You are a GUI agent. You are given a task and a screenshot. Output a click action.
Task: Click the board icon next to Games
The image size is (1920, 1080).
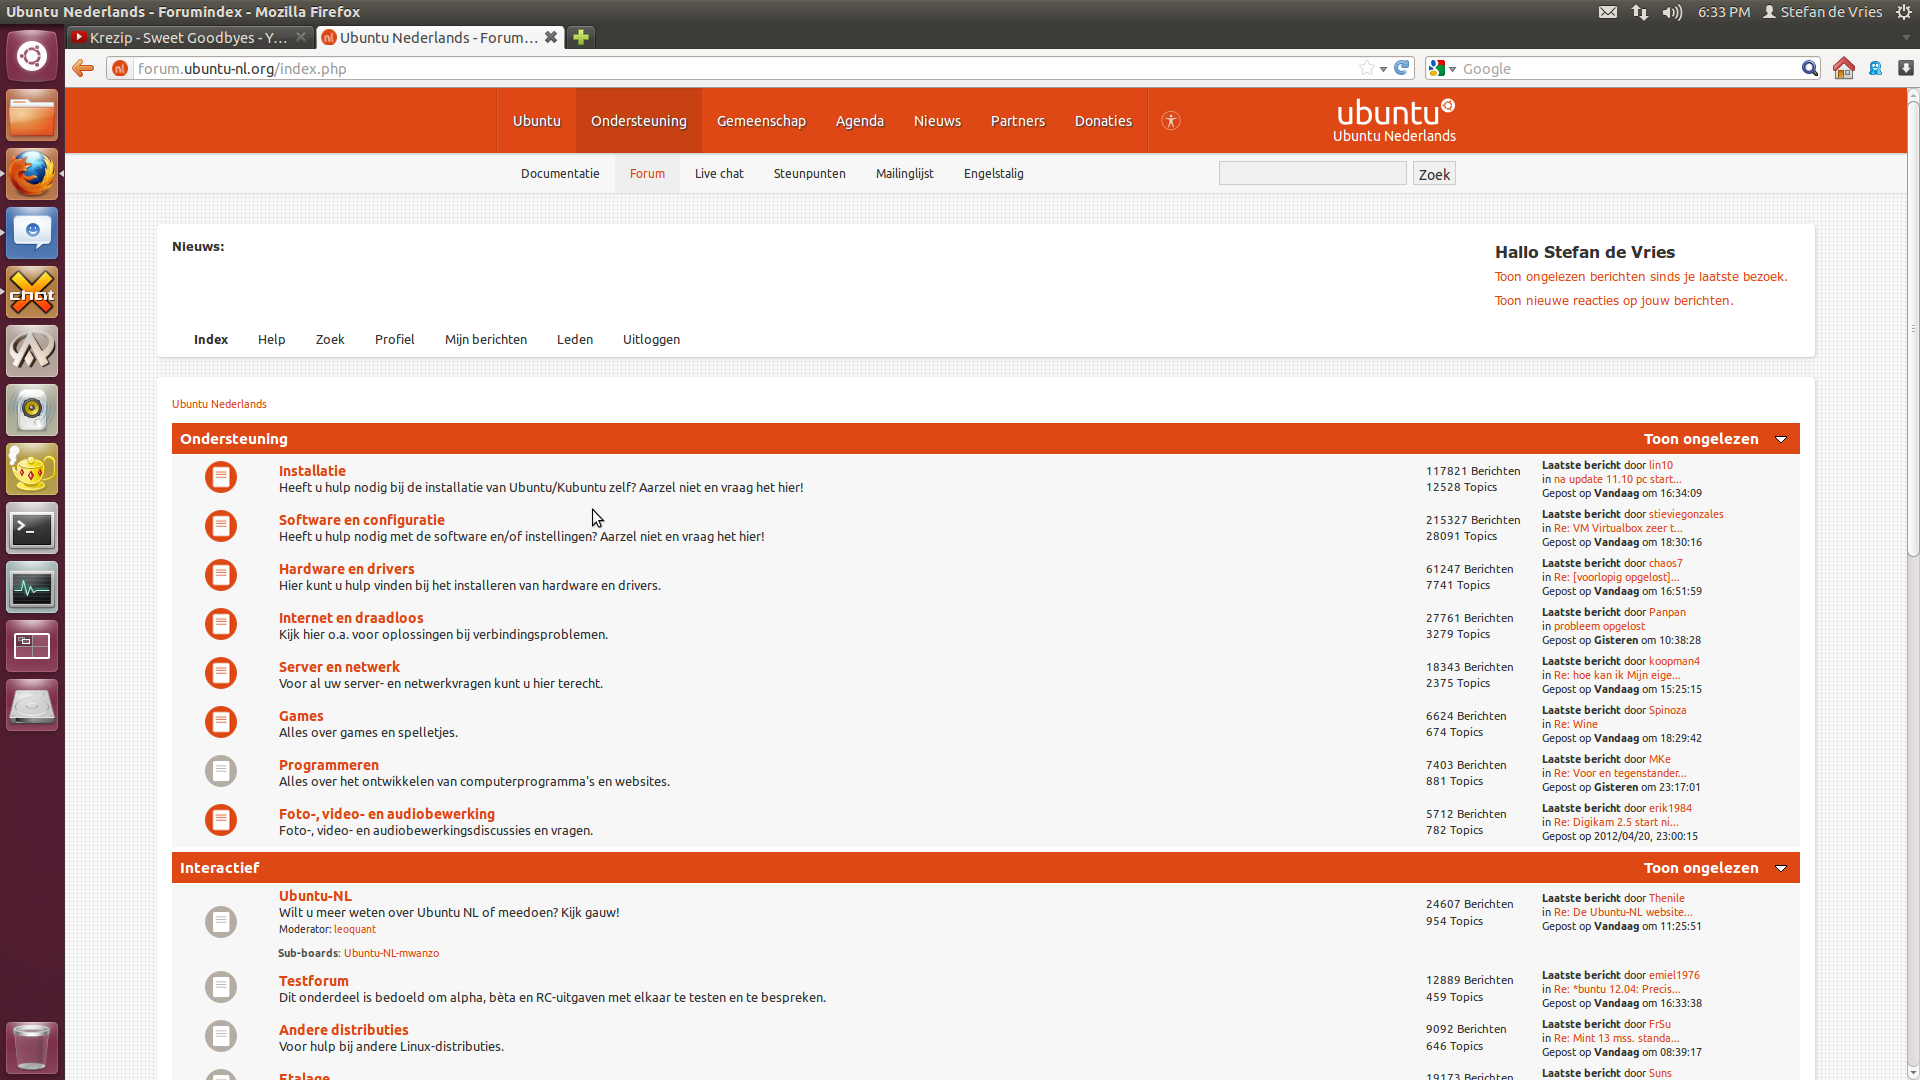(x=221, y=722)
